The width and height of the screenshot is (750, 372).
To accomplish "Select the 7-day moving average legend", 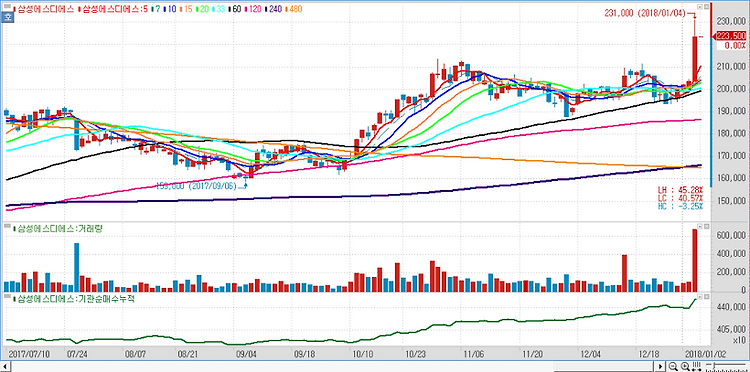I will [156, 9].
